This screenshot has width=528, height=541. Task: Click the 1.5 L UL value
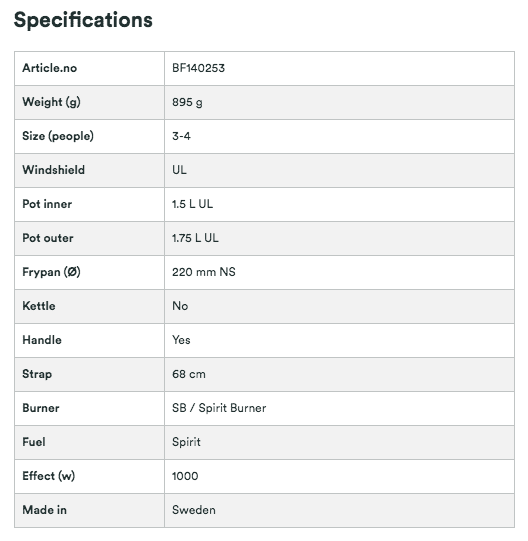[193, 204]
